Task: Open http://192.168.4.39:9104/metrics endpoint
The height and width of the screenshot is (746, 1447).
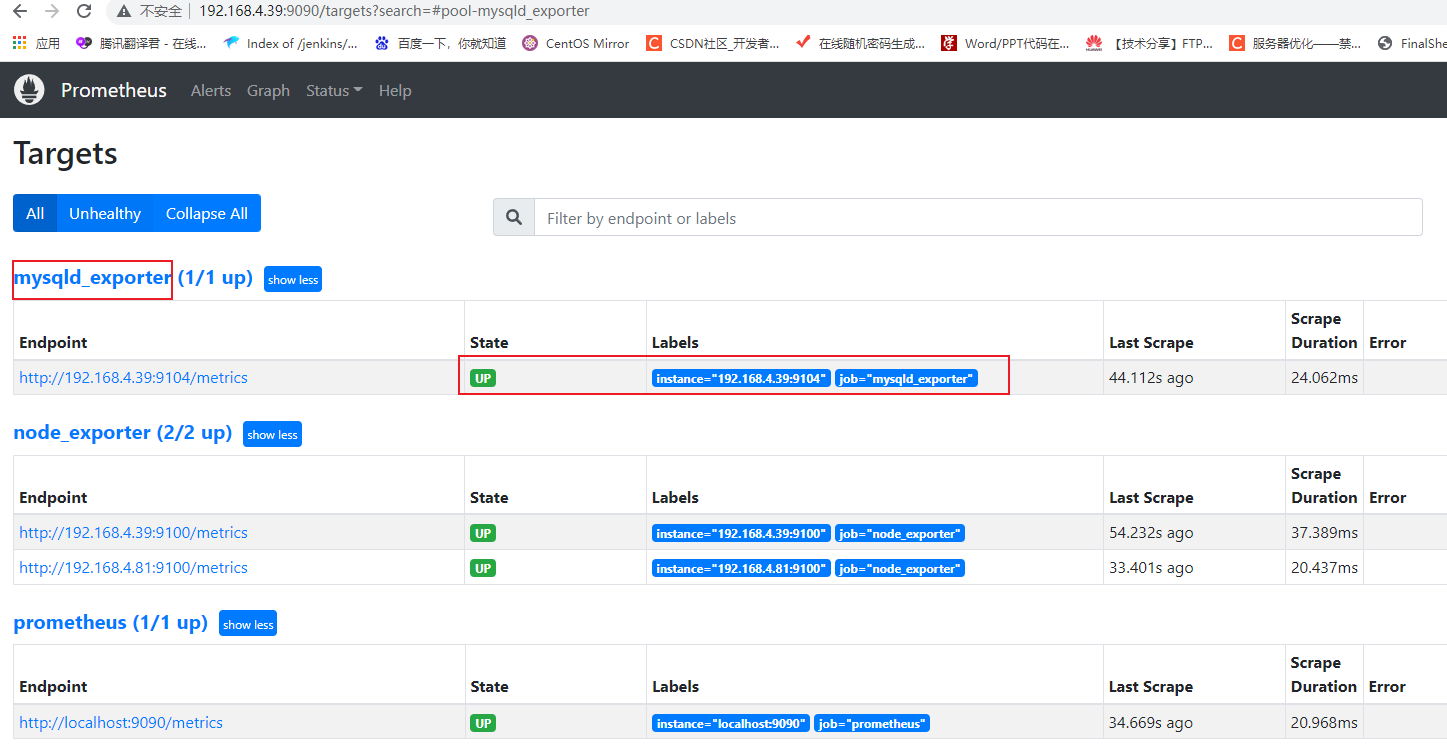Action: (x=133, y=378)
